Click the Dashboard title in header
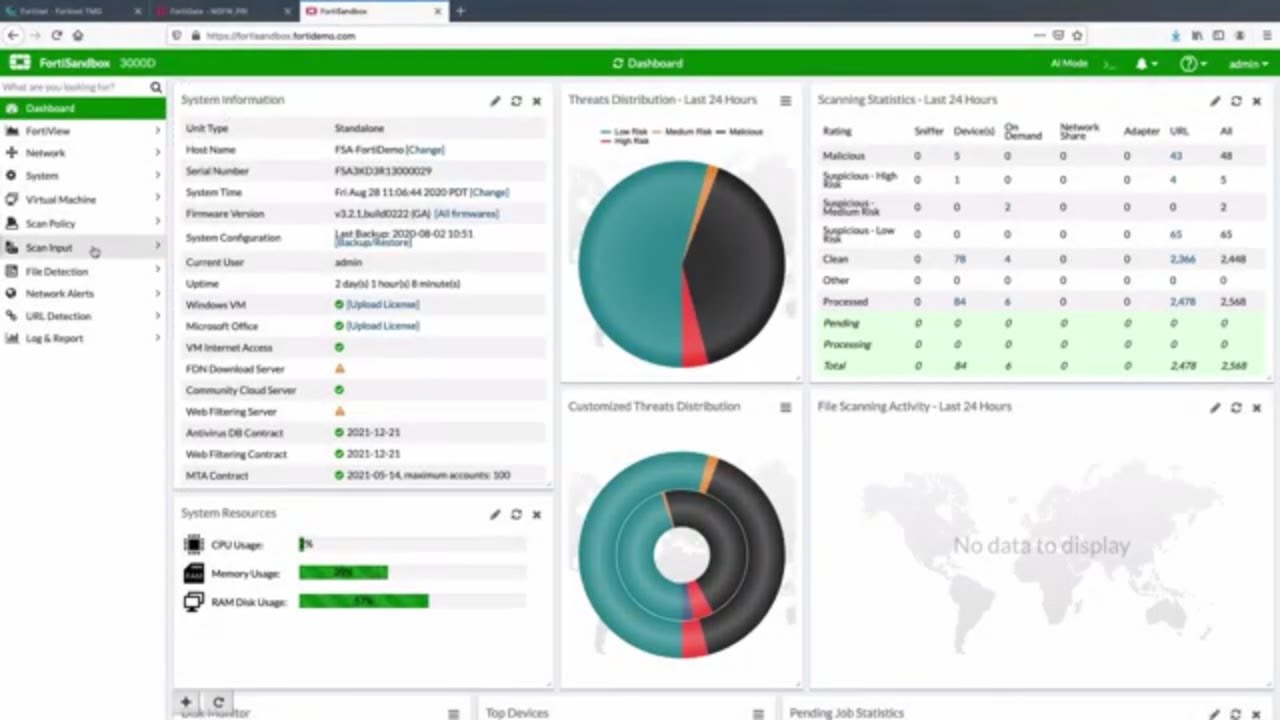Image resolution: width=1280 pixels, height=720 pixels. point(648,63)
